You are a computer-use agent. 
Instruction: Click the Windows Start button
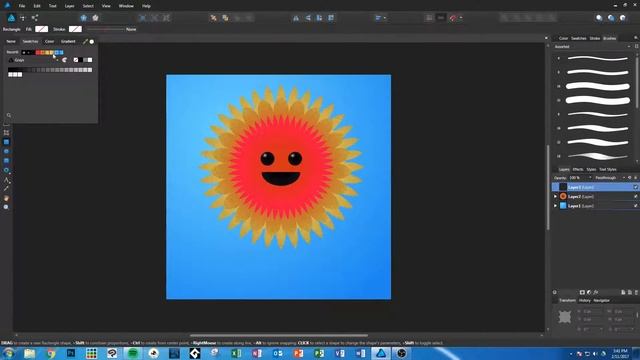coord(9,353)
